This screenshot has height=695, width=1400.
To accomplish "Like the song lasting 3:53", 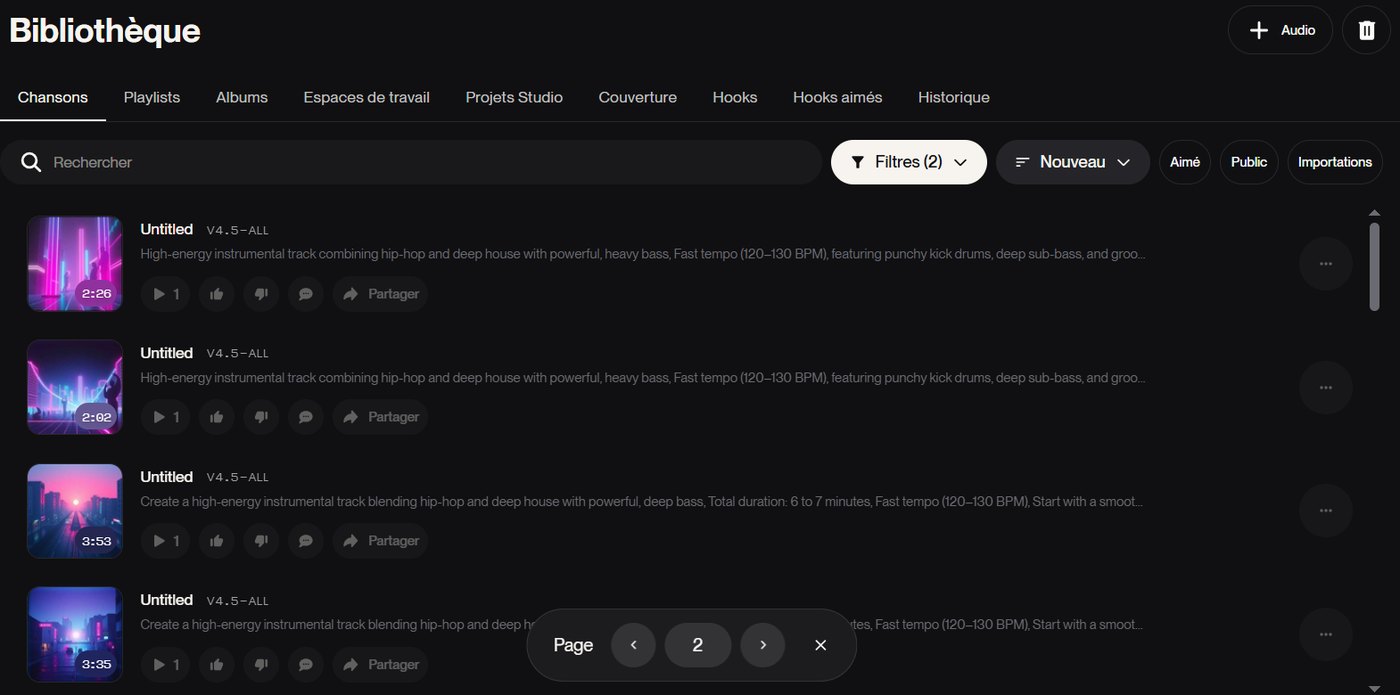I will (x=216, y=541).
